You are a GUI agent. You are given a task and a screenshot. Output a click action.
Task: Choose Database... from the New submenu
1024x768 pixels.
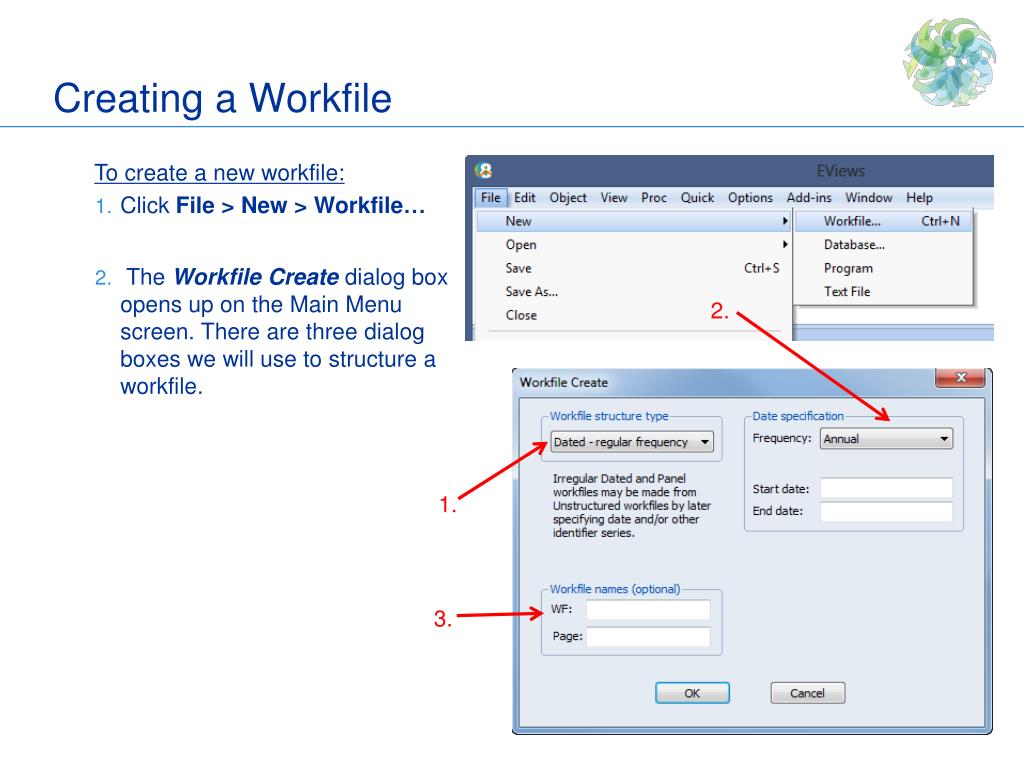pos(884,245)
